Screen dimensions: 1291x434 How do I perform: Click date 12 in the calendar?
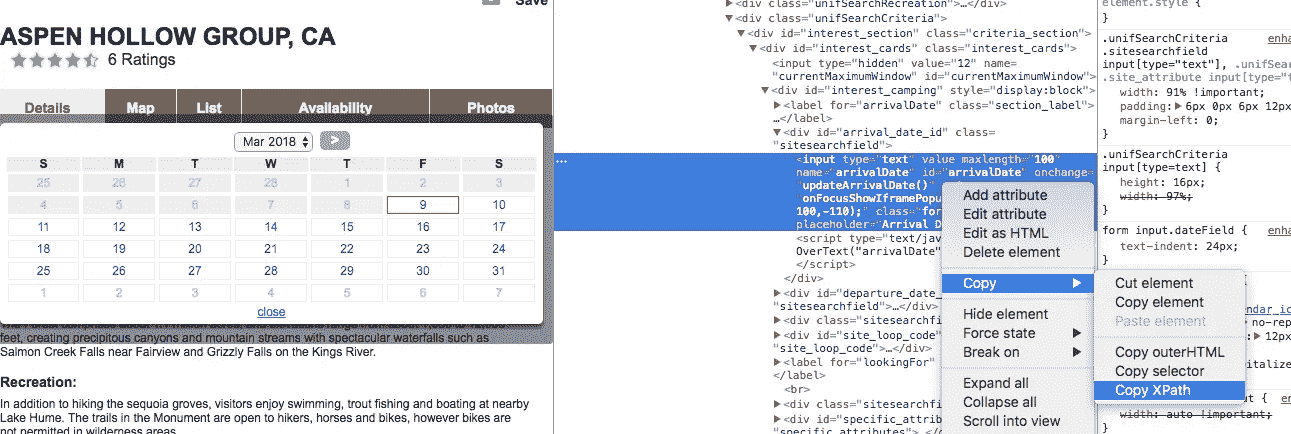point(119,227)
